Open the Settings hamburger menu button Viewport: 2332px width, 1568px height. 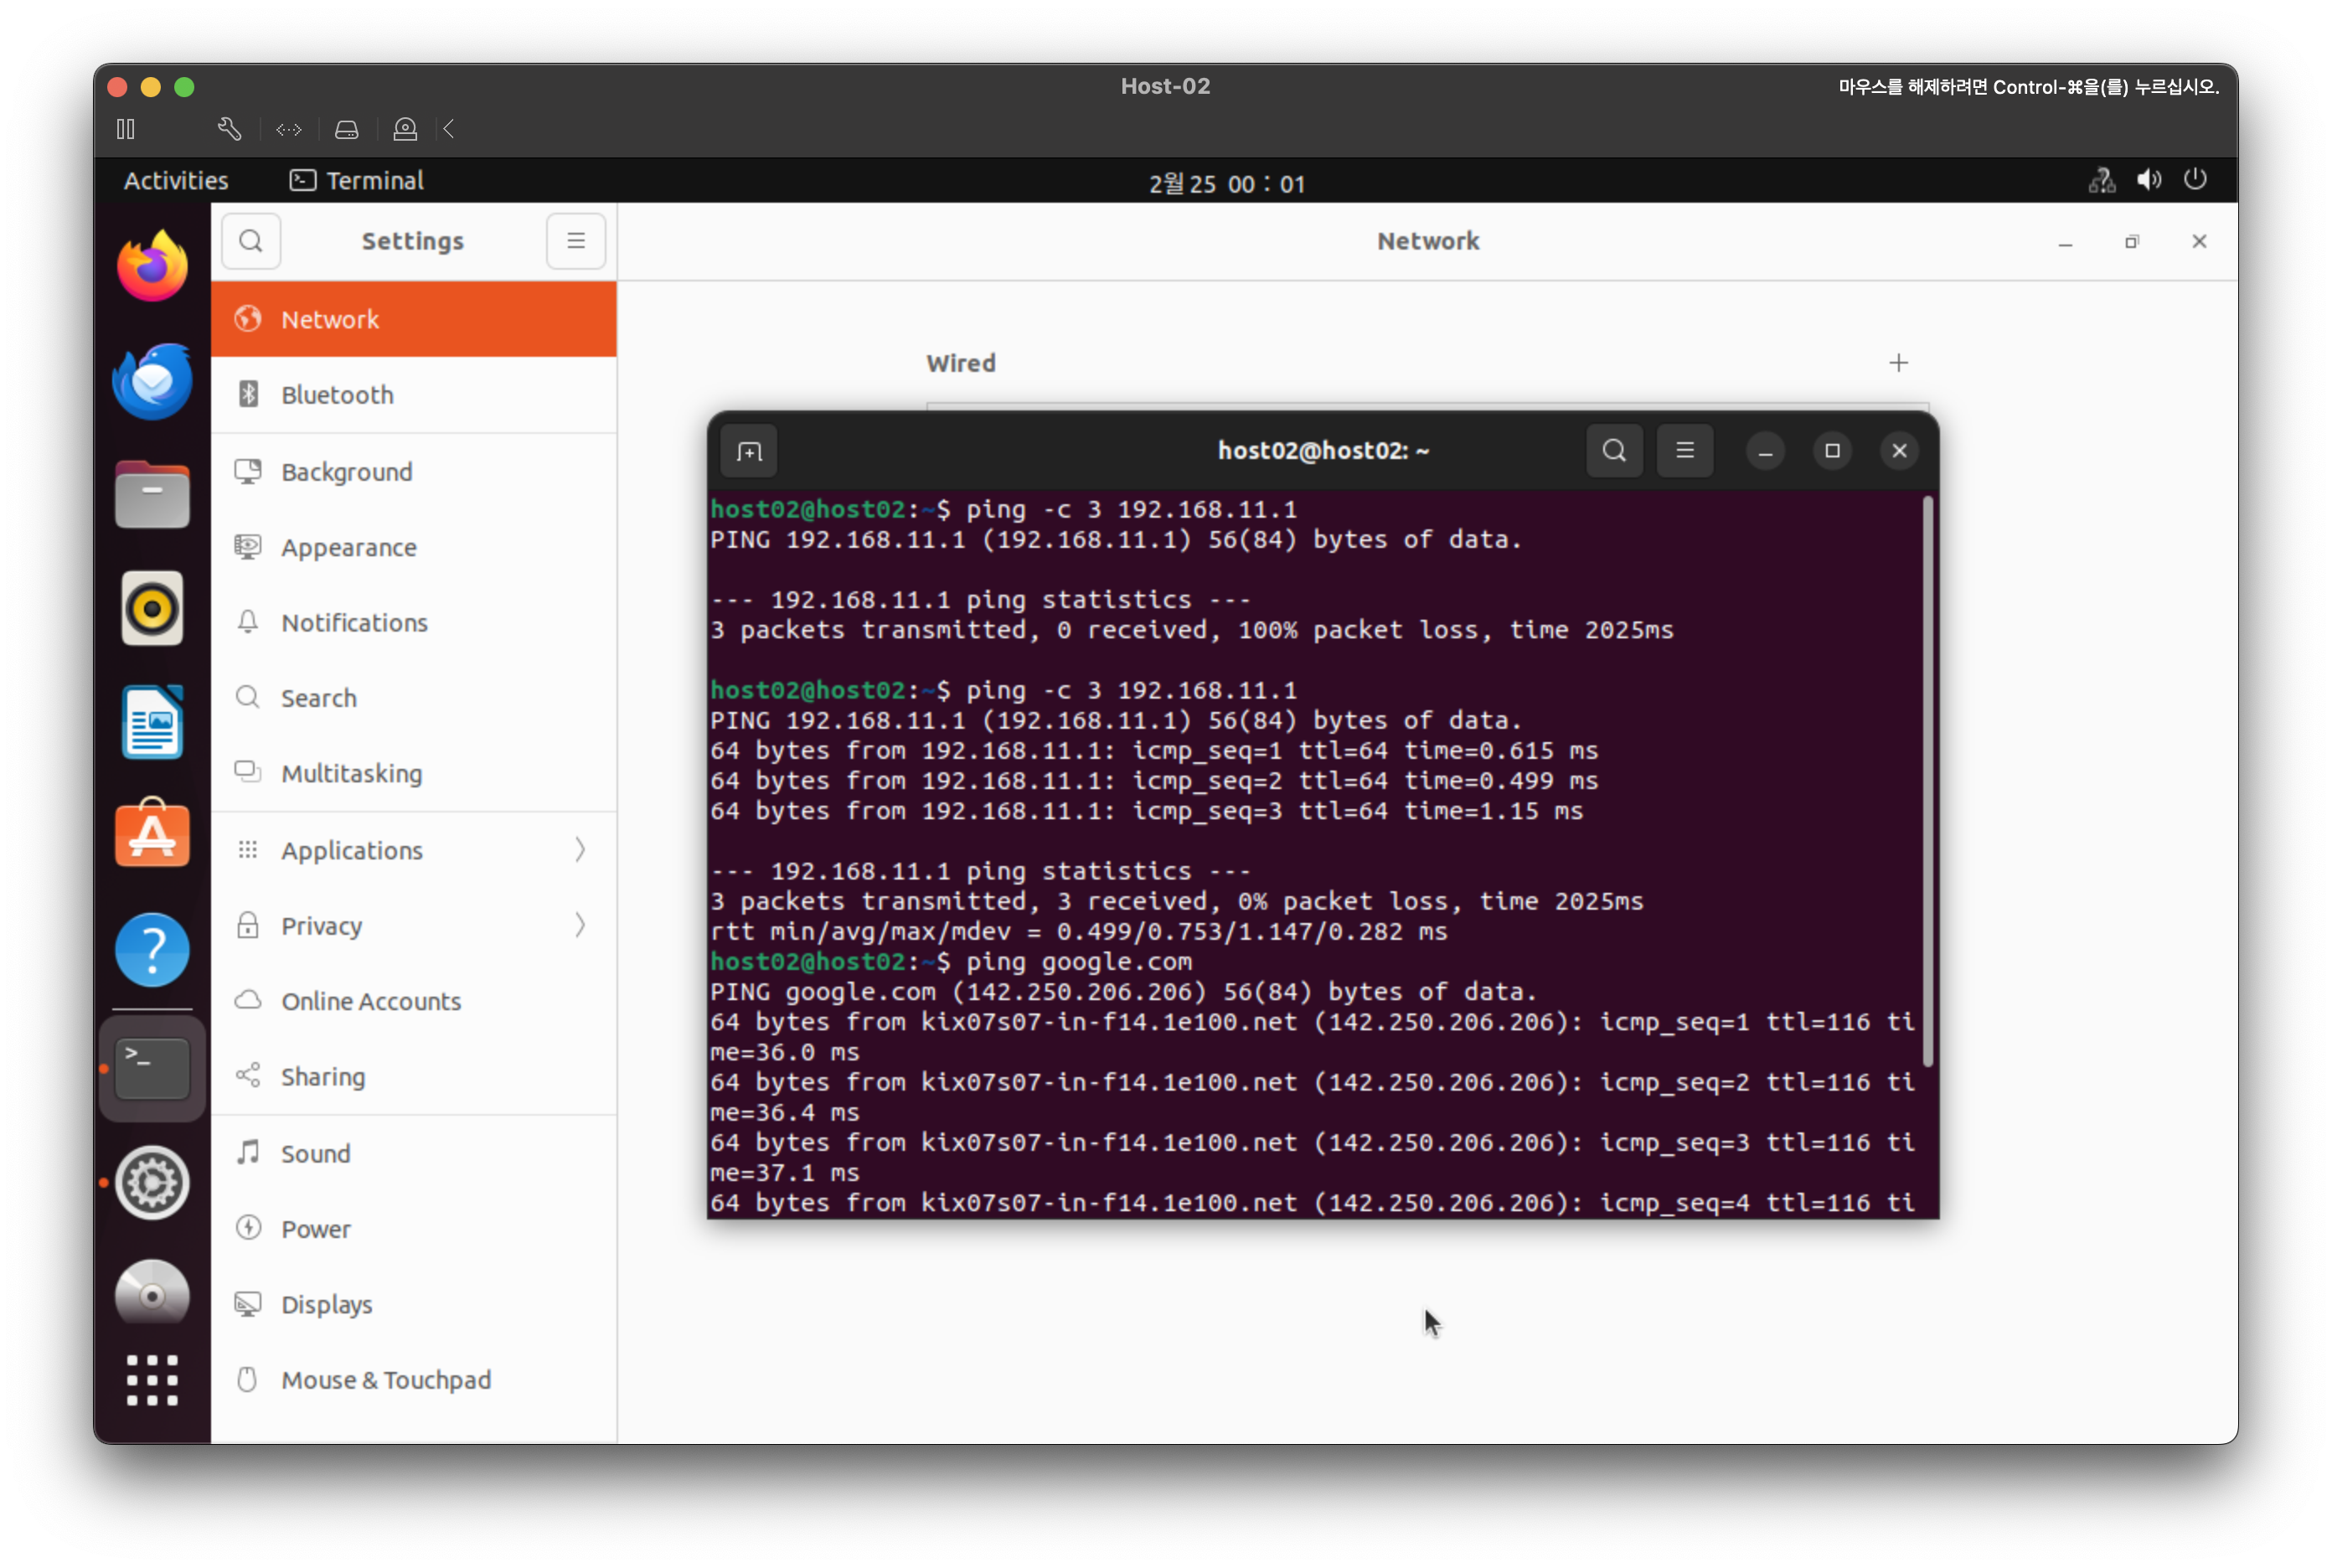click(x=576, y=241)
